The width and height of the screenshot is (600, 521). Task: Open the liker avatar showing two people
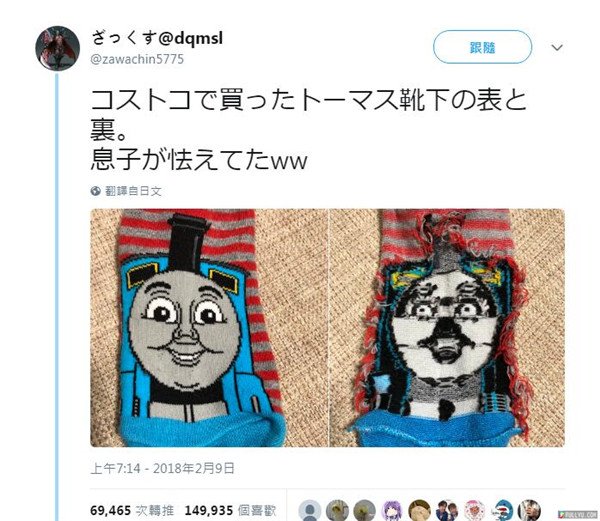click(x=447, y=511)
